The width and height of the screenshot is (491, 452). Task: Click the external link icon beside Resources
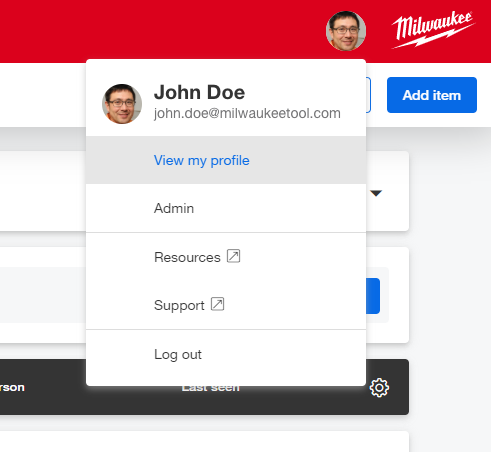click(233, 256)
